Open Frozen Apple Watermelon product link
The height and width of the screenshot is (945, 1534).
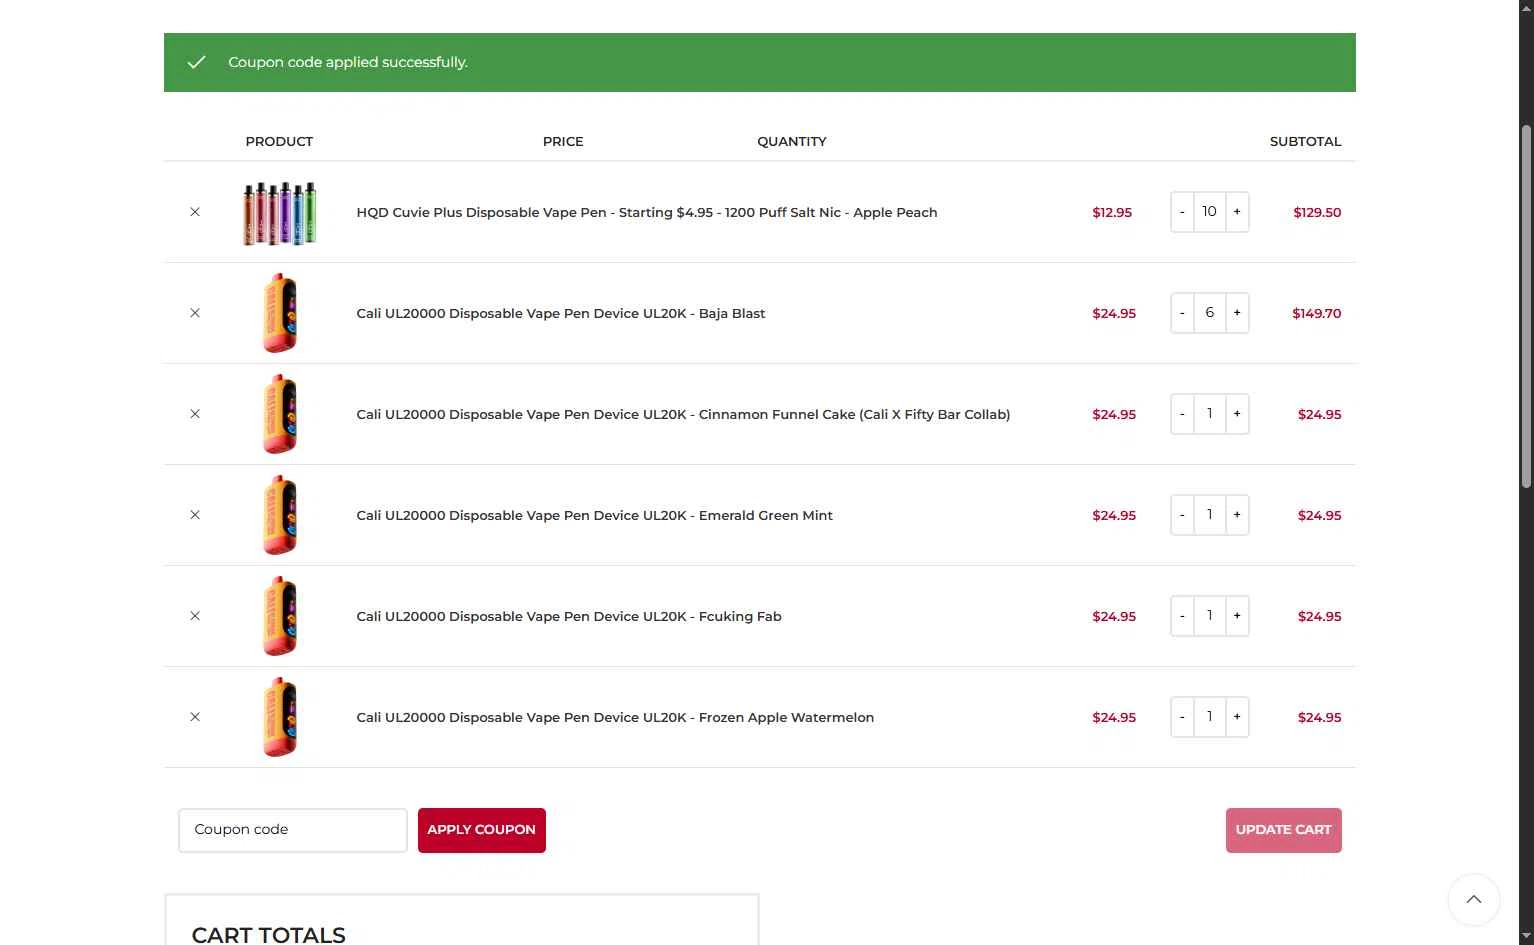(x=615, y=717)
